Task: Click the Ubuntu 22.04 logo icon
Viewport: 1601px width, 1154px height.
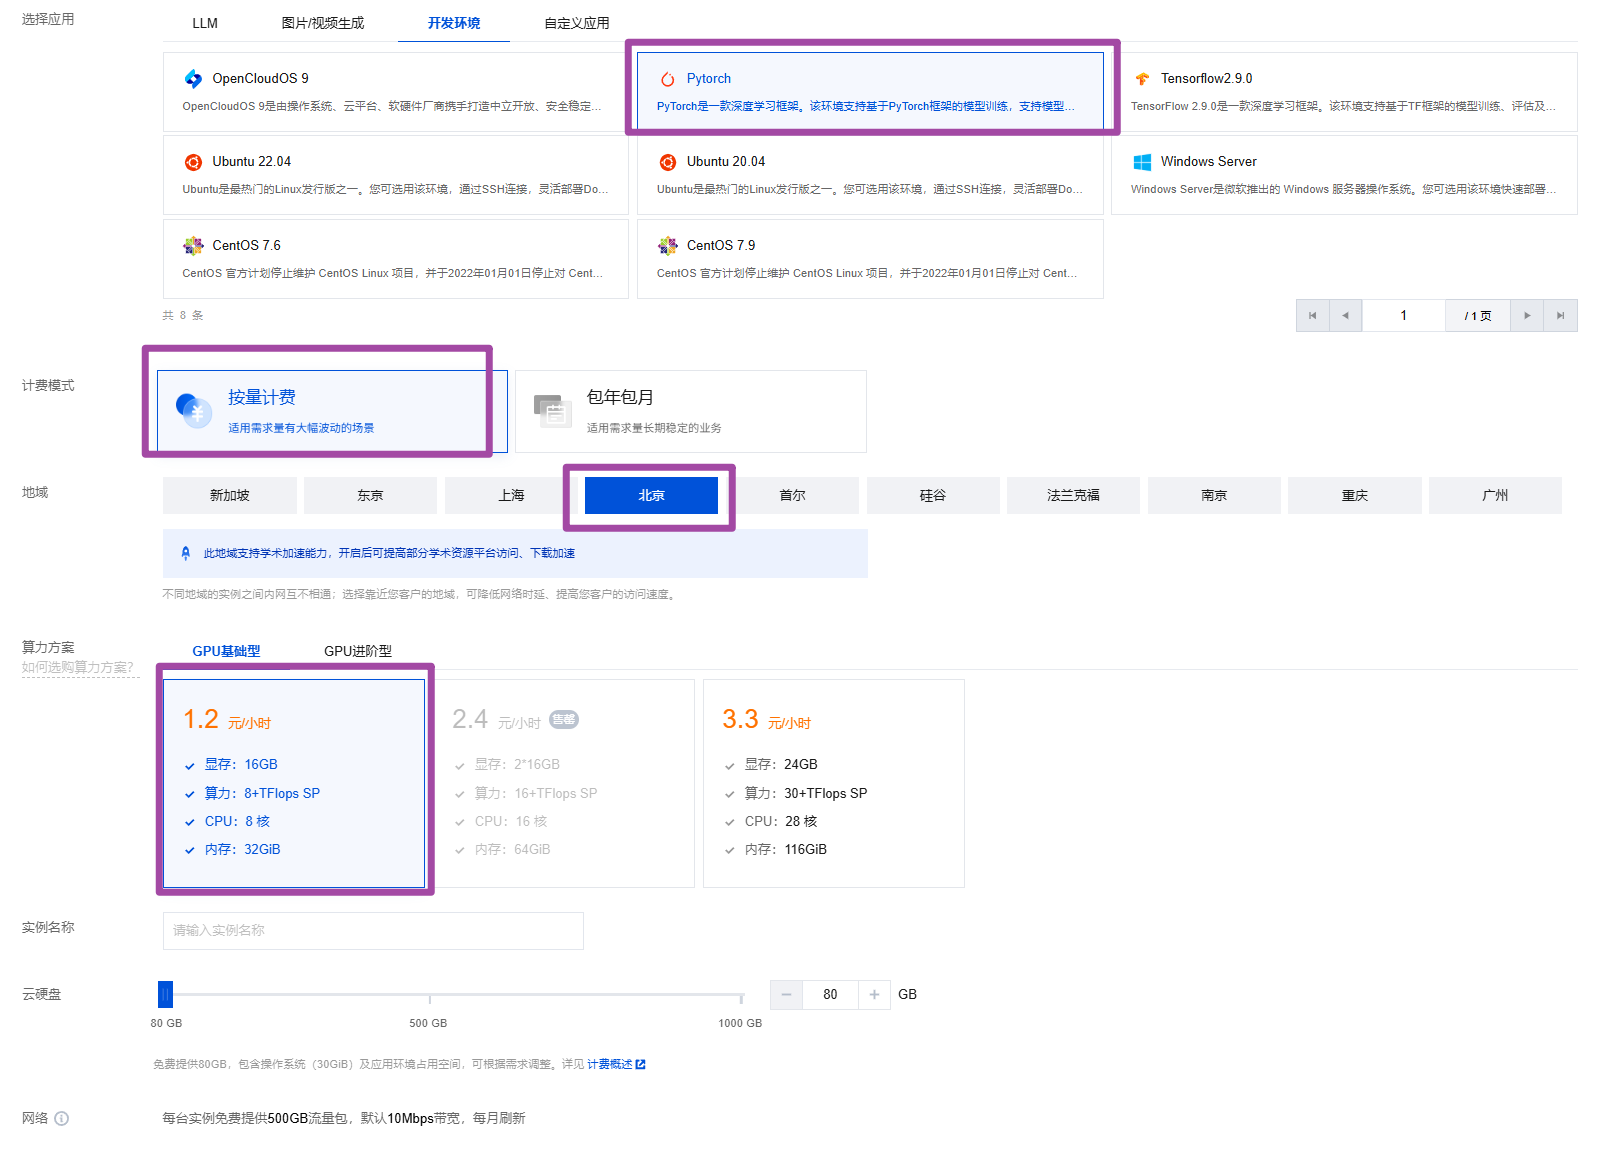Action: pos(193,162)
